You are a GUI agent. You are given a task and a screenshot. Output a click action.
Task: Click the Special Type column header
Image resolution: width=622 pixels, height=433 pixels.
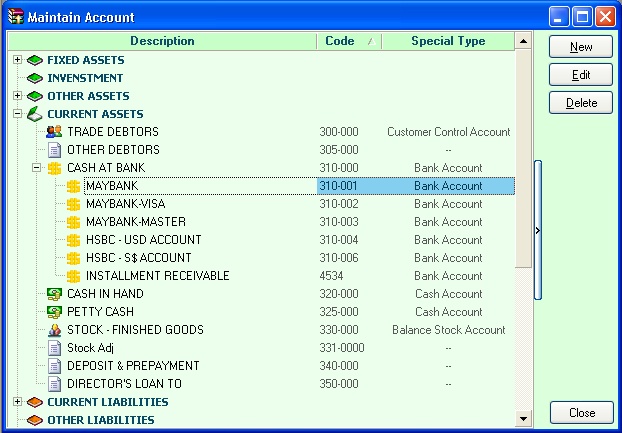(x=447, y=41)
